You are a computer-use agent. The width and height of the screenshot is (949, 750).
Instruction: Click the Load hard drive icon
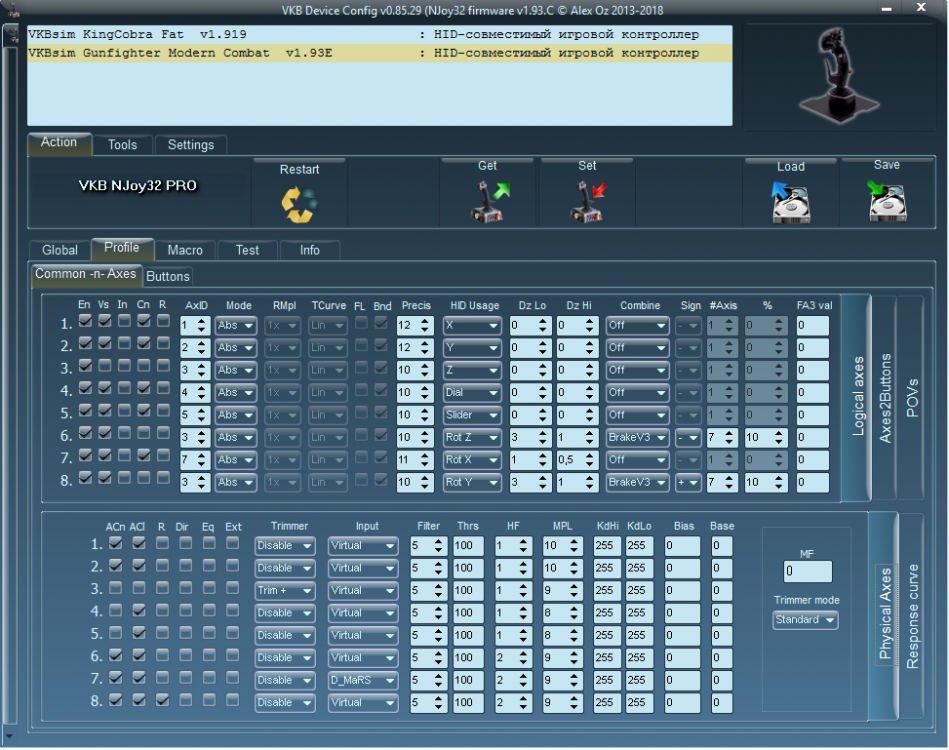click(790, 203)
